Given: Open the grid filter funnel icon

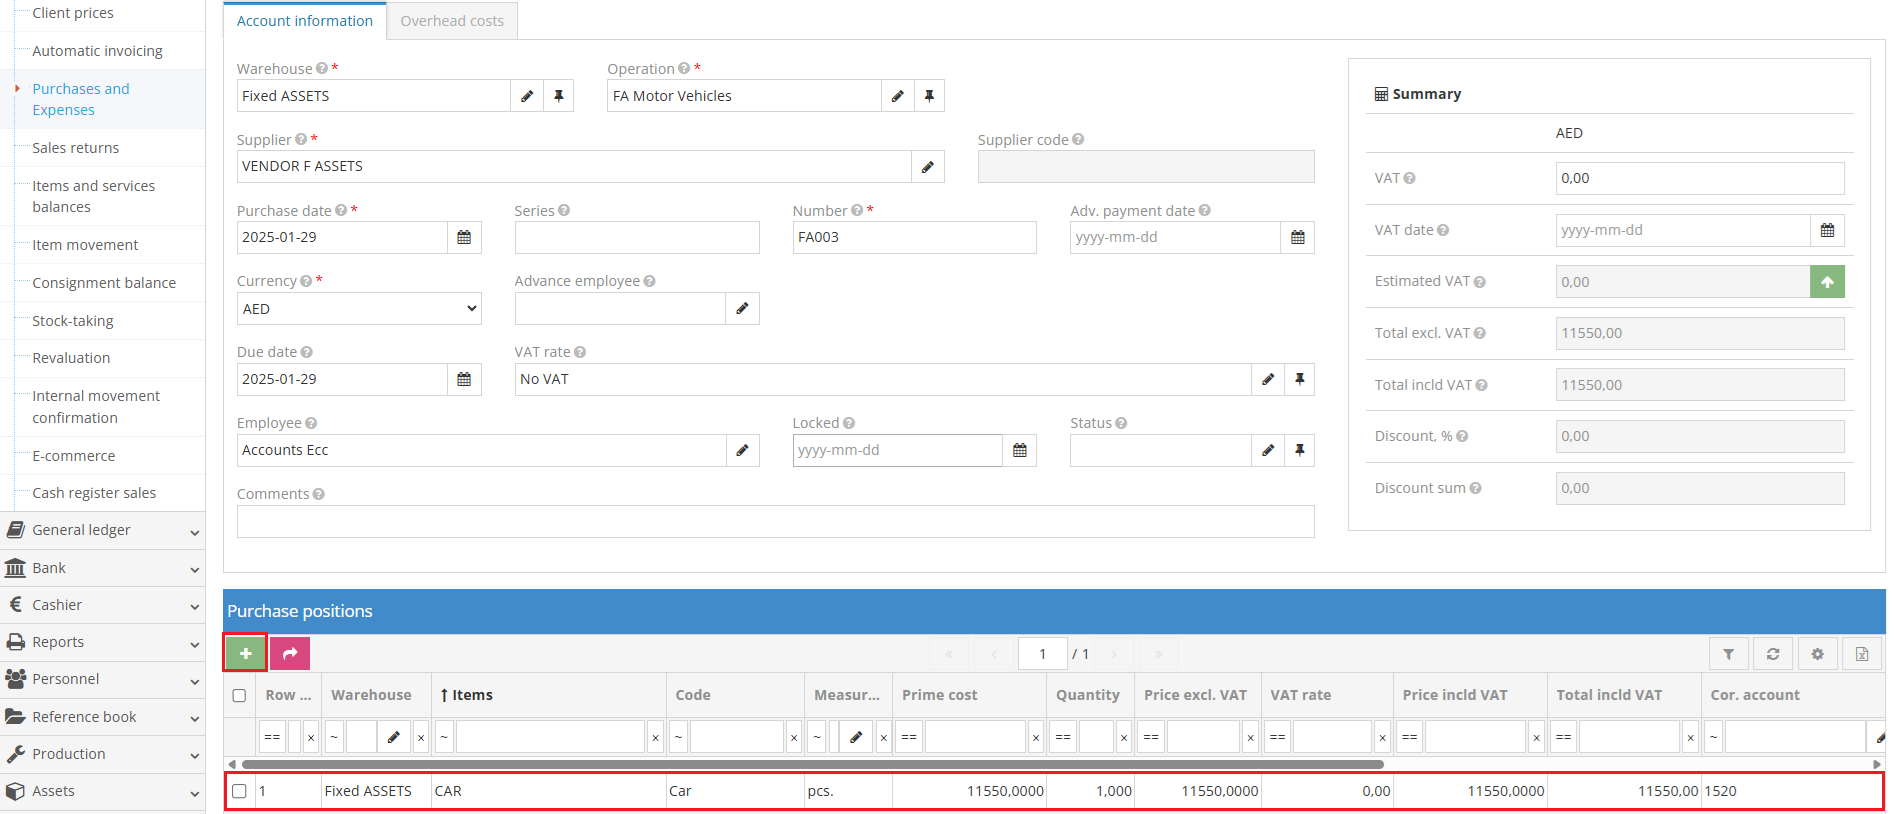Looking at the screenshot, I should (x=1728, y=654).
